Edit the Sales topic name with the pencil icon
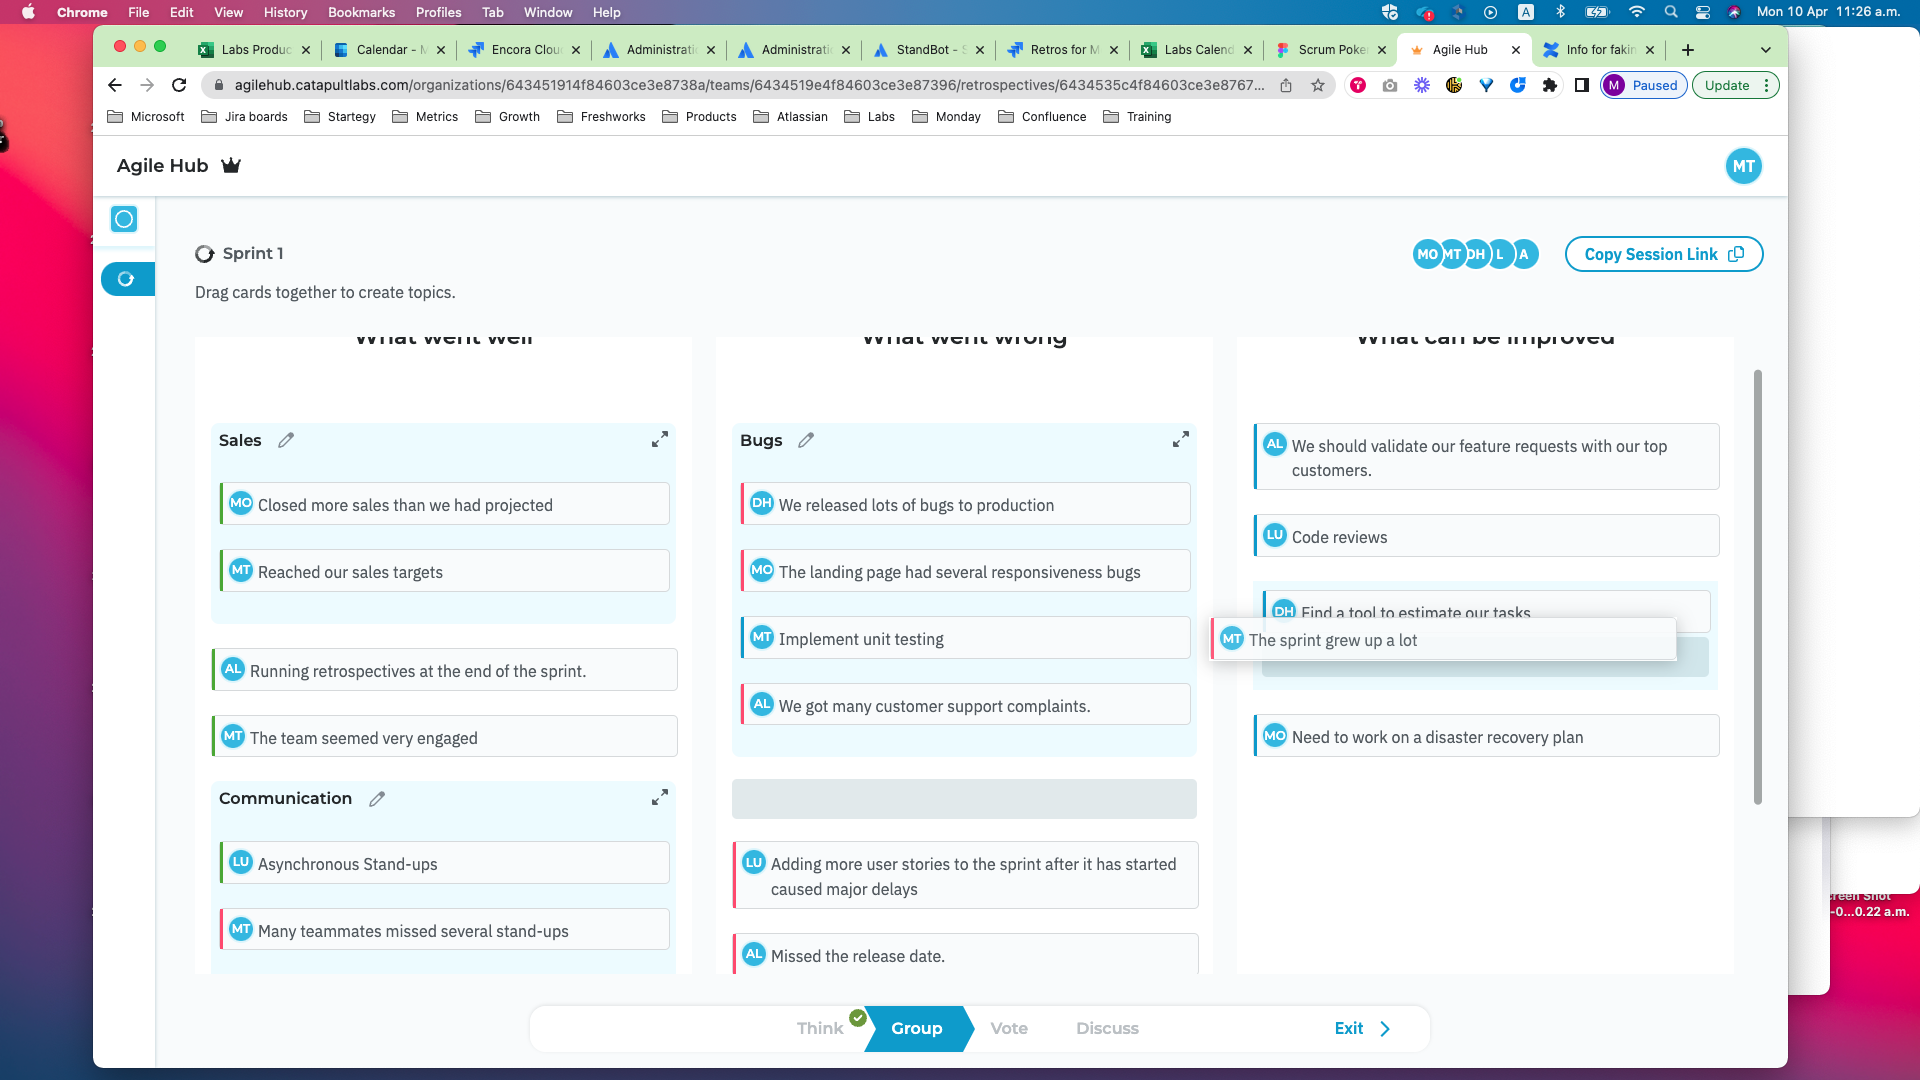The image size is (1920, 1080). click(x=286, y=440)
